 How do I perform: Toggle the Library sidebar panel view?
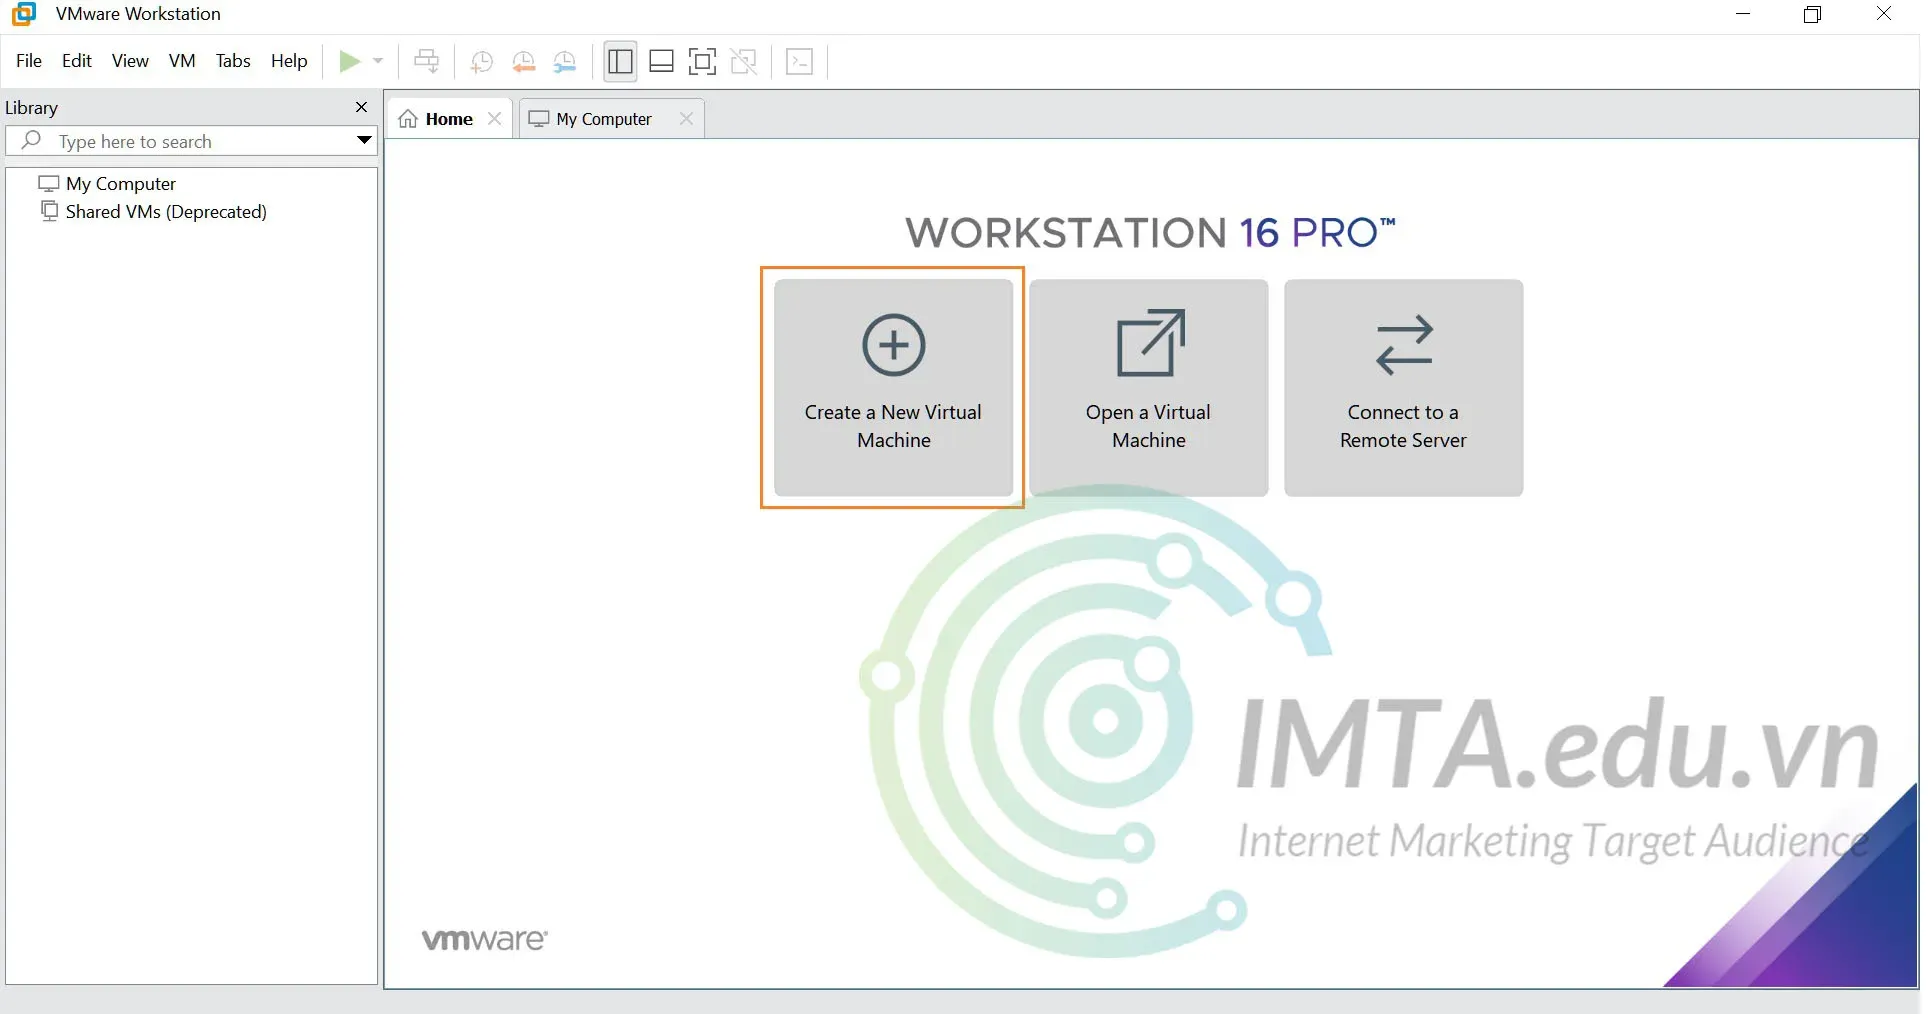coord(620,62)
